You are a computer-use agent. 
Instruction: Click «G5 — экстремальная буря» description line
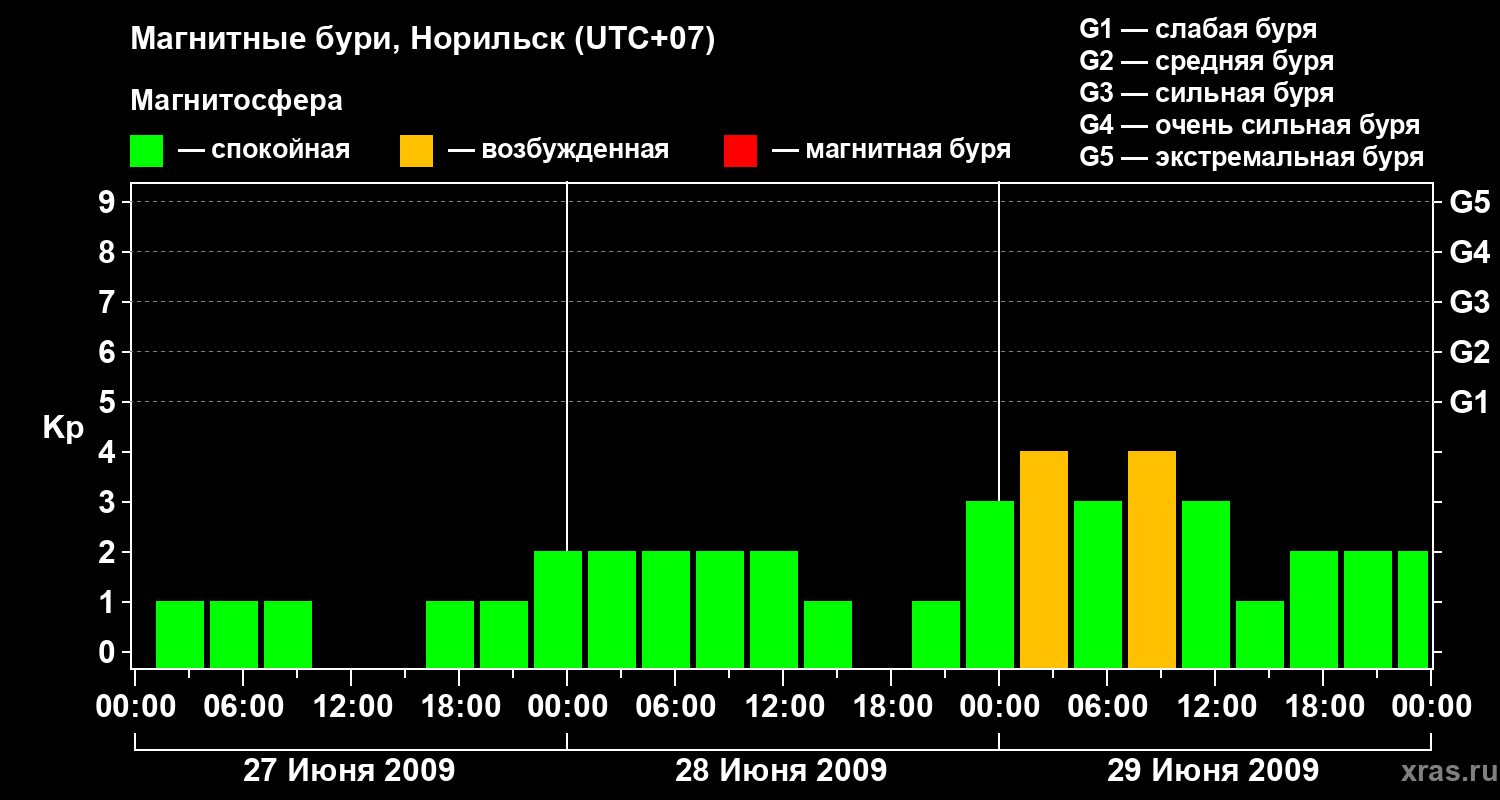point(1251,157)
